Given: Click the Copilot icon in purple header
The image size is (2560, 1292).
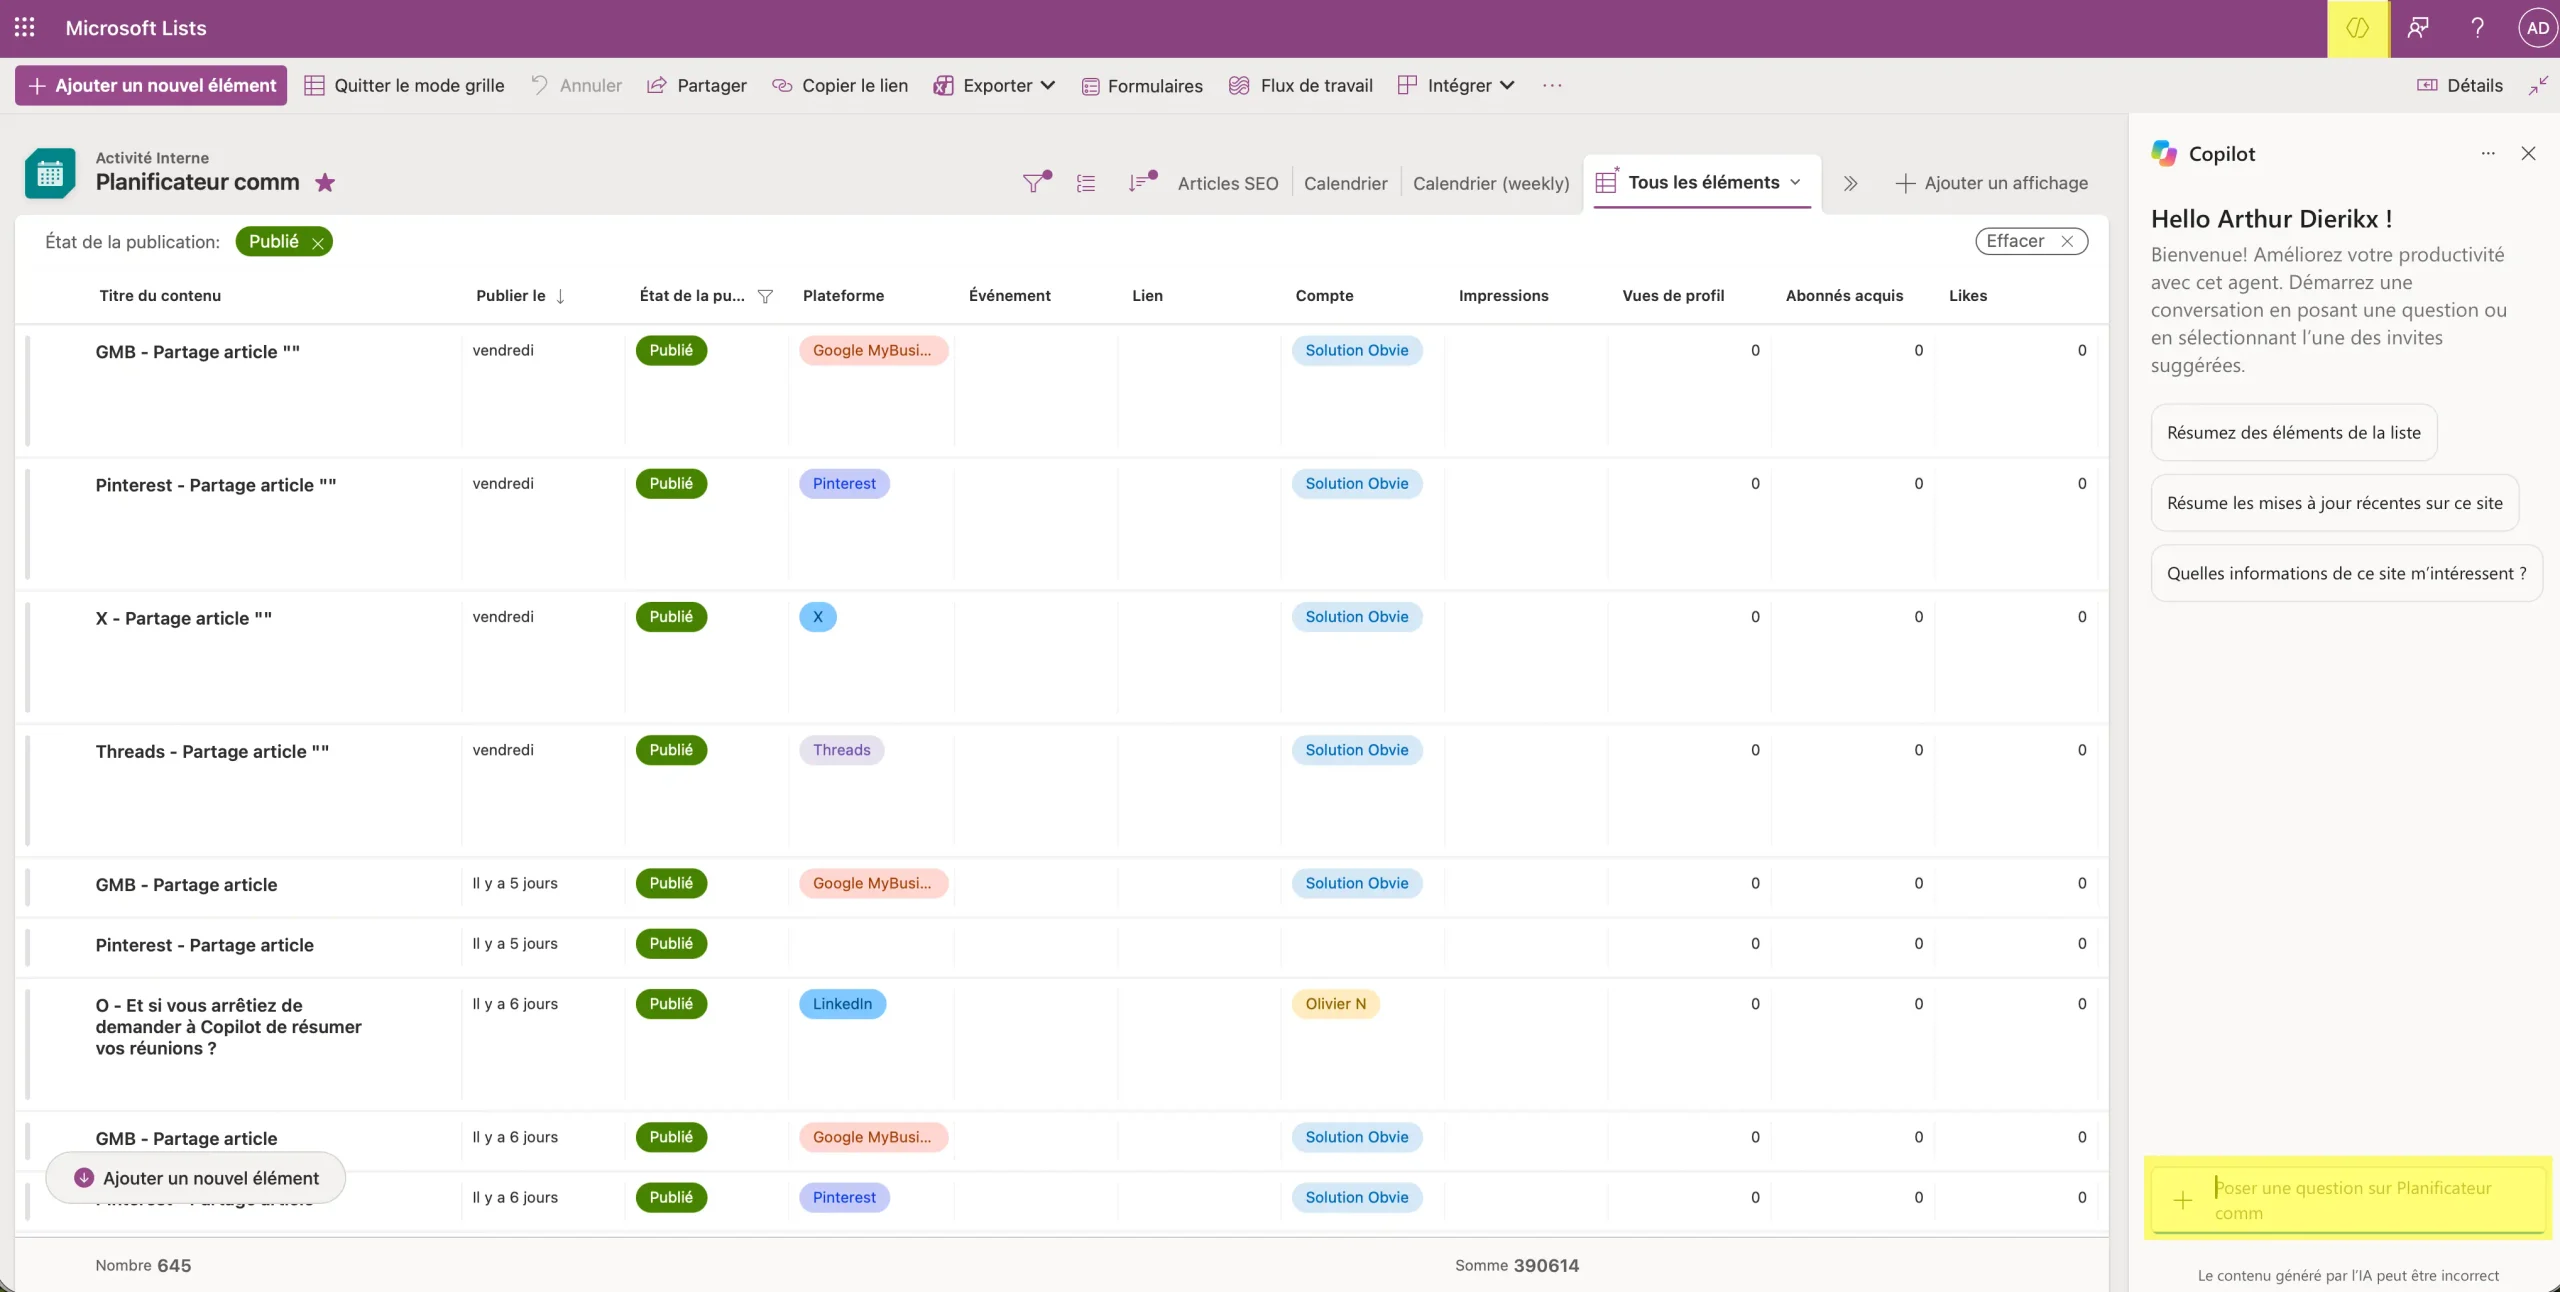Looking at the screenshot, I should click(2357, 27).
